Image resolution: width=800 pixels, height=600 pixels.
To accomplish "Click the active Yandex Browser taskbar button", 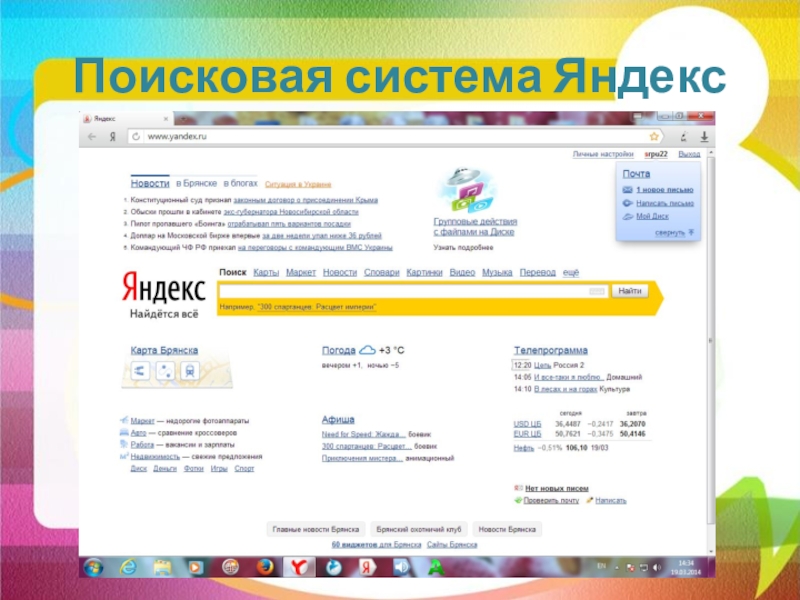I will pos(299,567).
